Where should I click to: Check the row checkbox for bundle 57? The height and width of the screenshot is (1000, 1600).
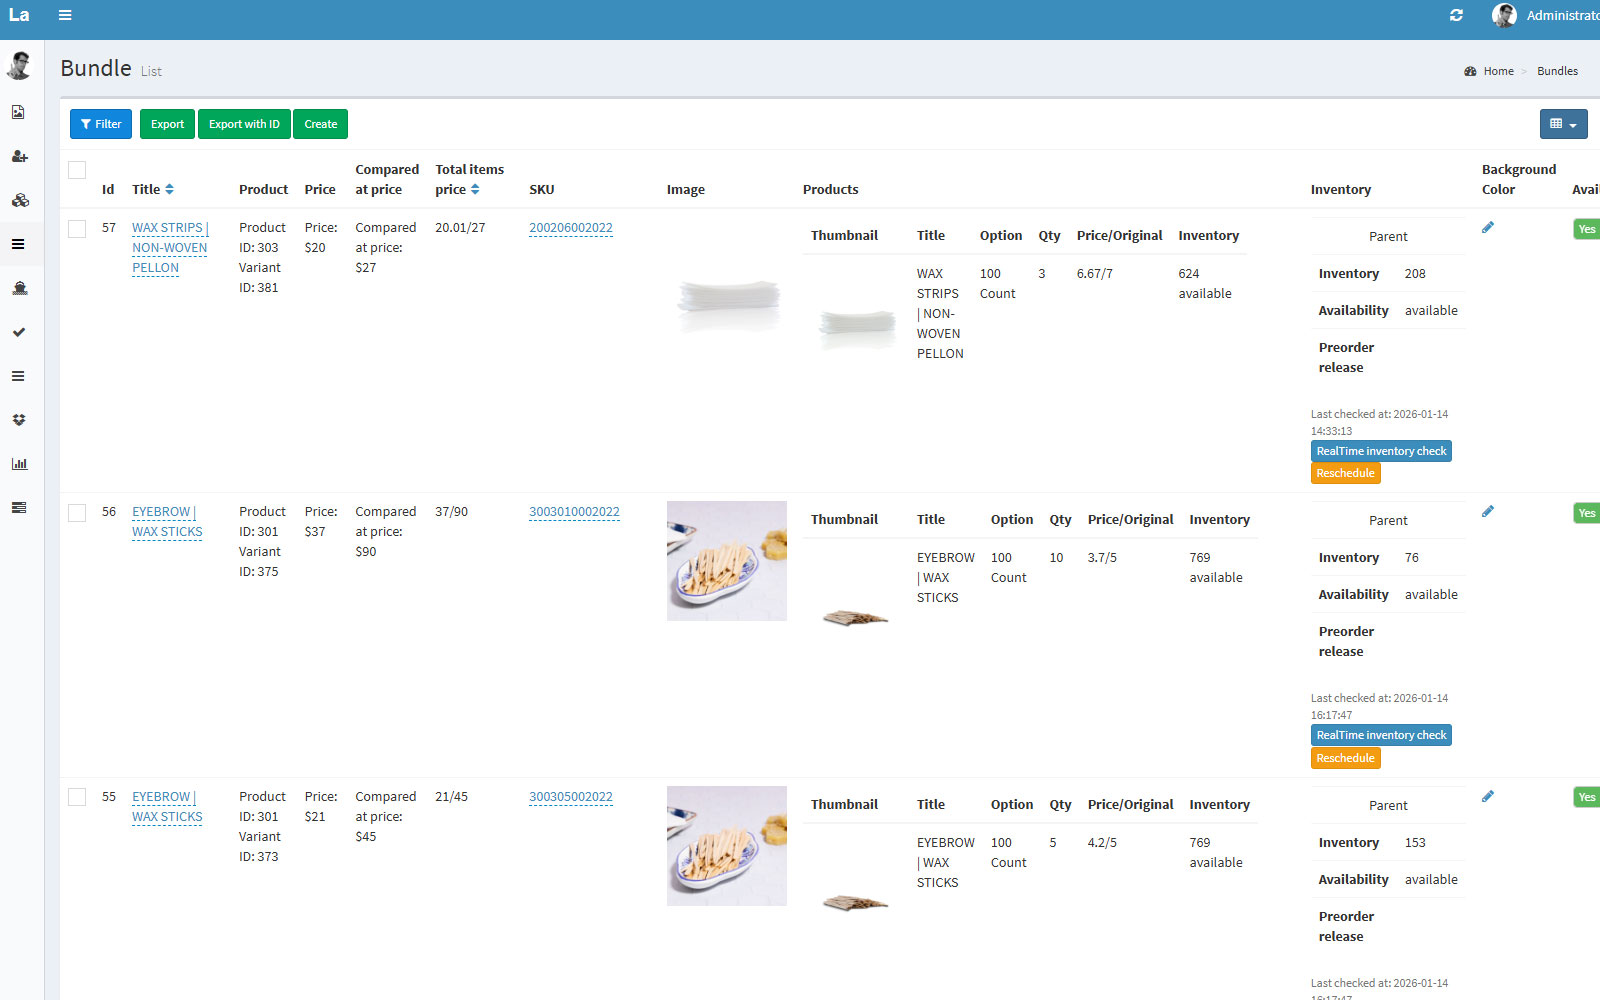[77, 229]
